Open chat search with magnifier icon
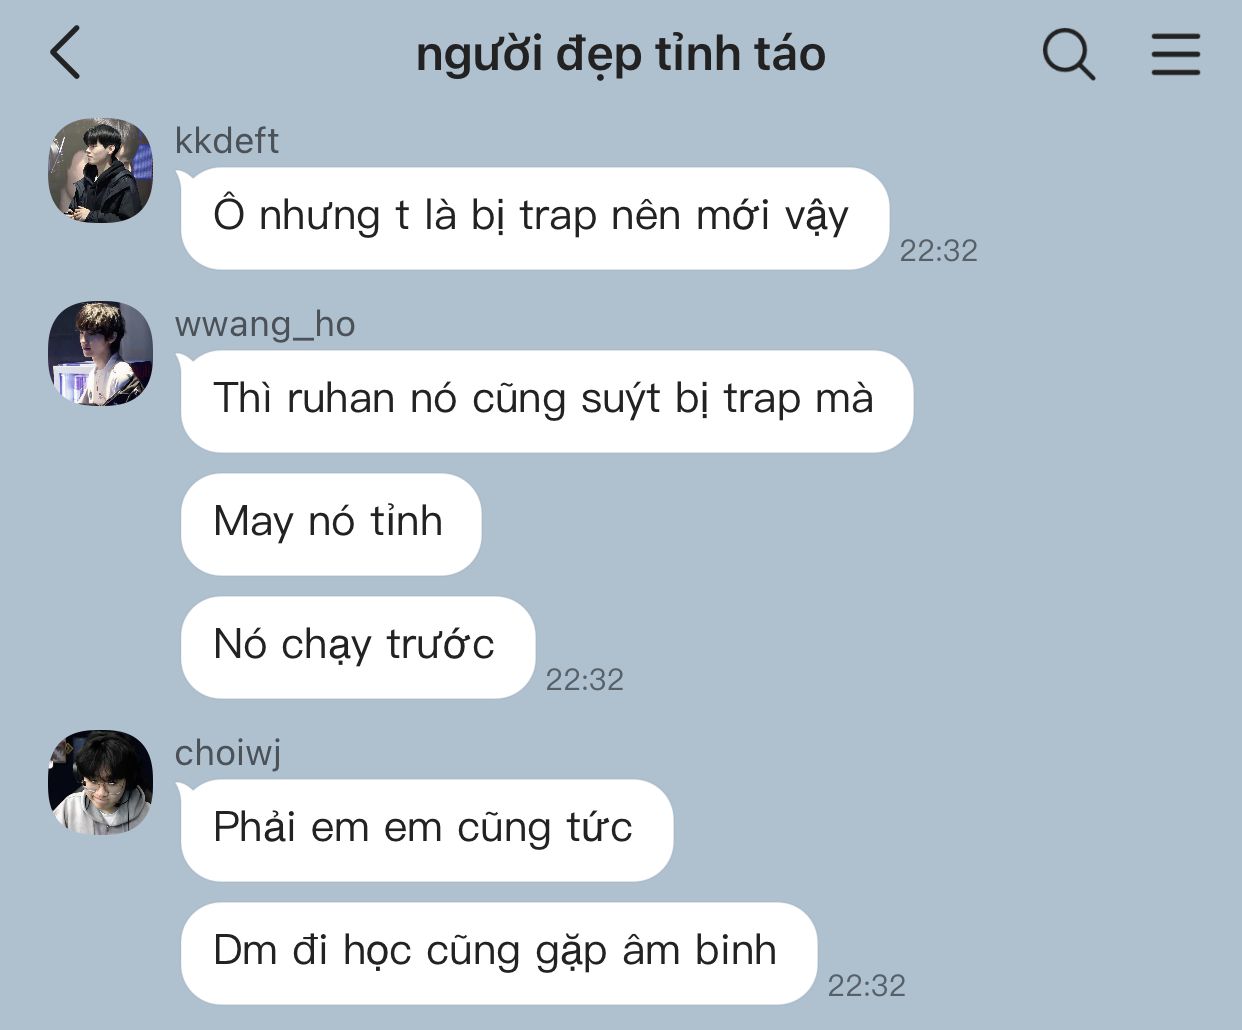 (1069, 53)
